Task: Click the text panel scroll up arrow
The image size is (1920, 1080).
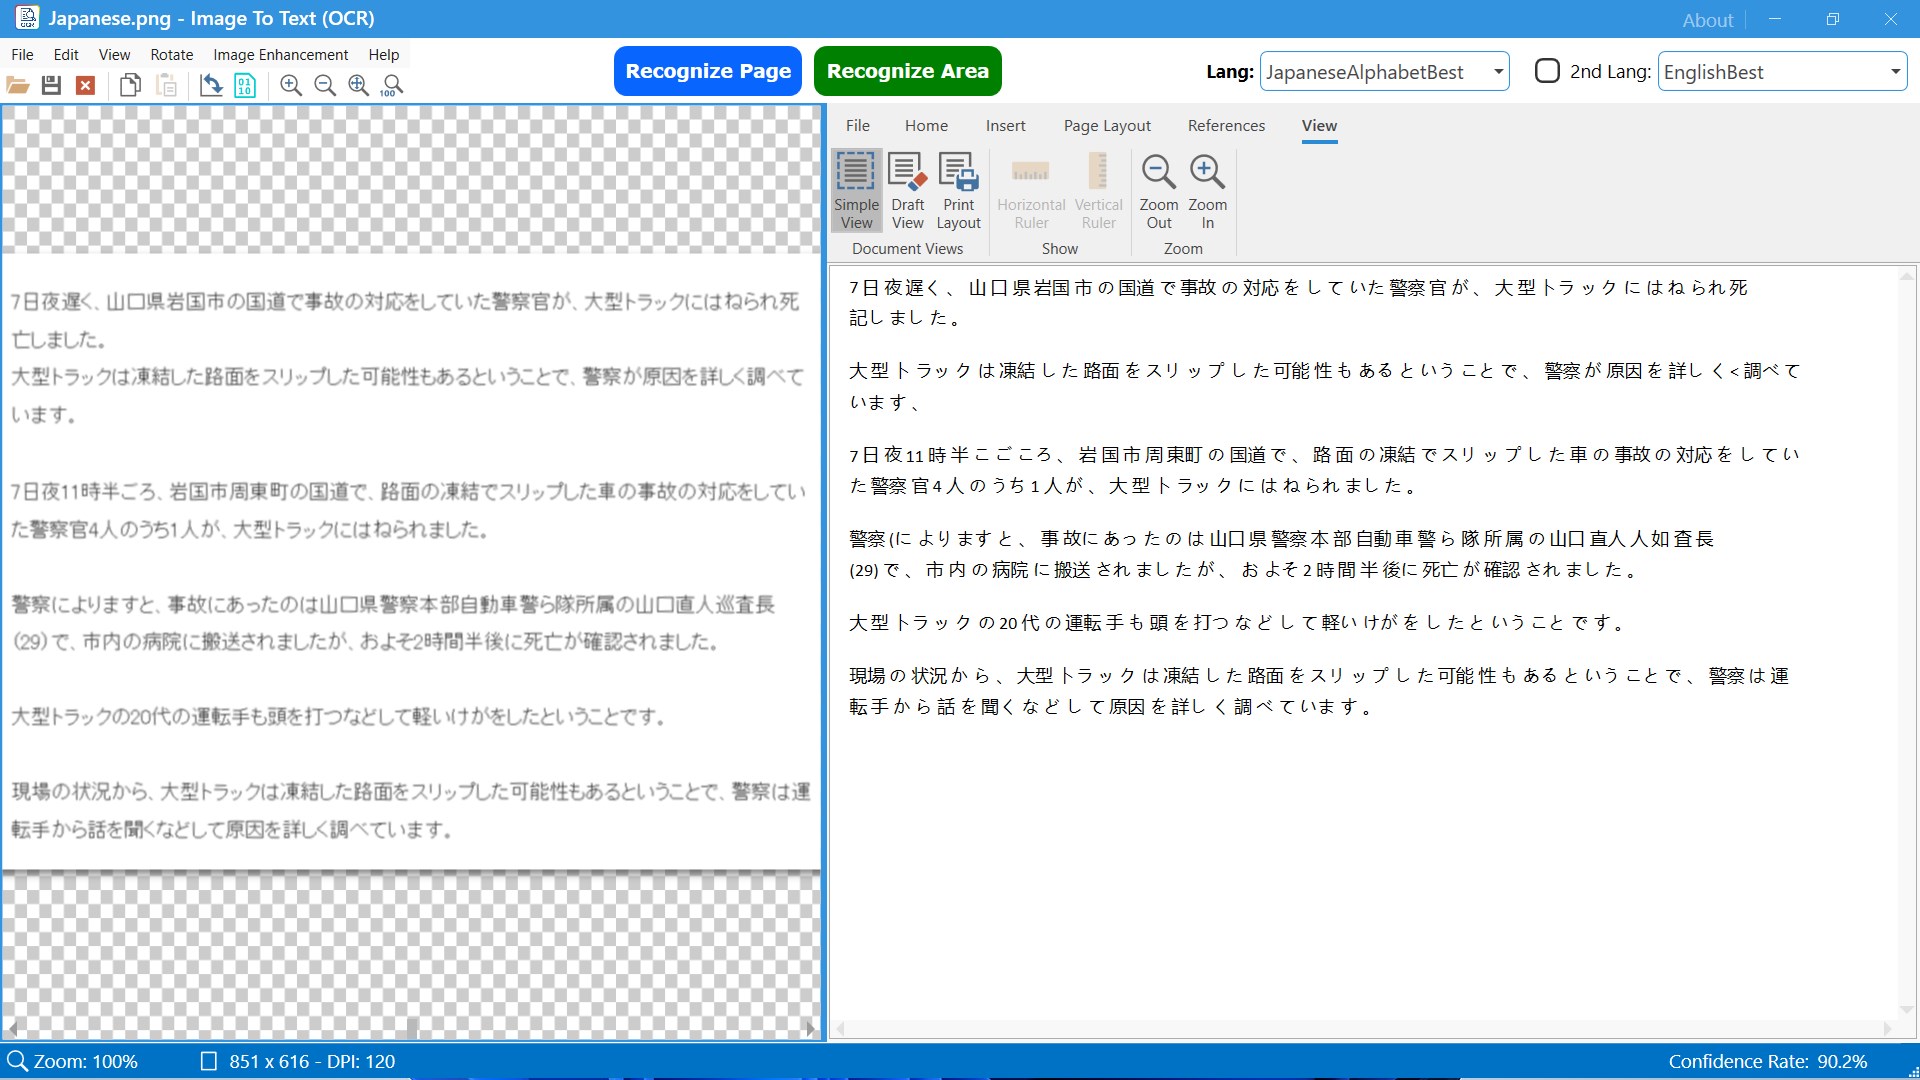Action: coord(1906,276)
